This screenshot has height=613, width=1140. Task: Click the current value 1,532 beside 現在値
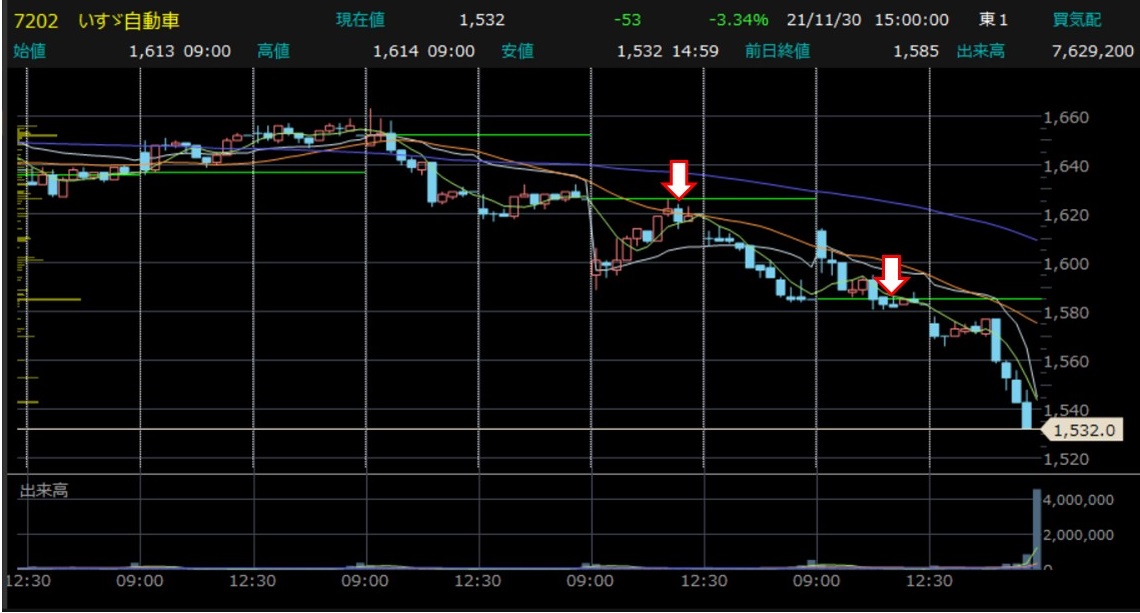[482, 20]
